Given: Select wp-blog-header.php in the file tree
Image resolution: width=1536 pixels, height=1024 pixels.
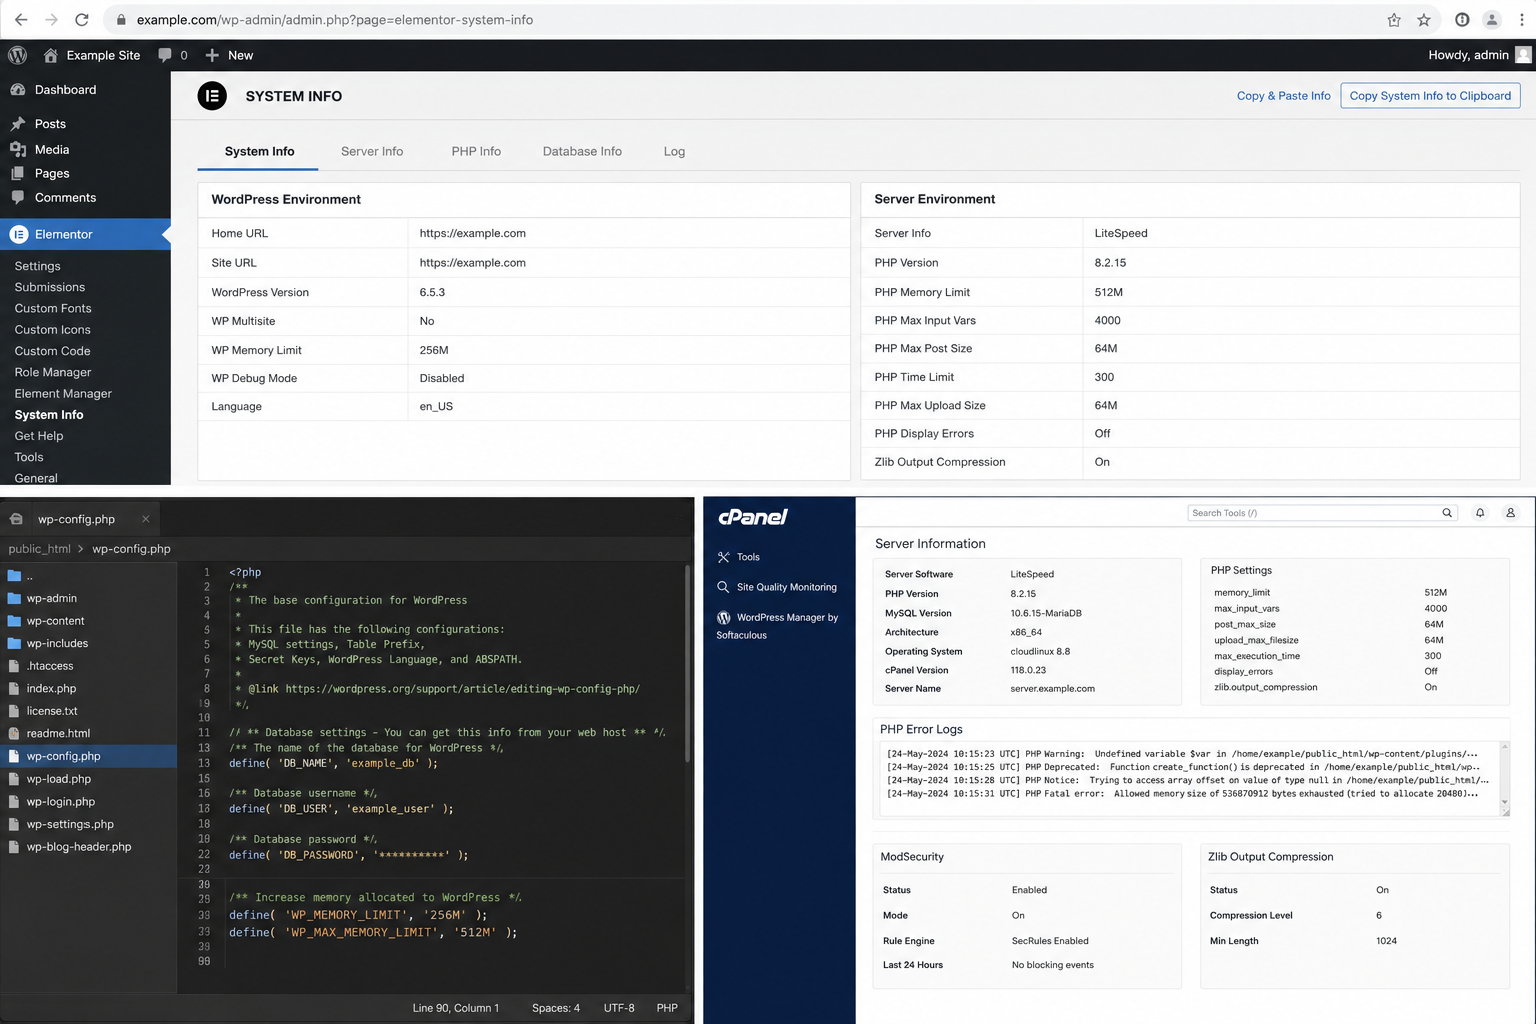Looking at the screenshot, I should pyautogui.click(x=79, y=847).
